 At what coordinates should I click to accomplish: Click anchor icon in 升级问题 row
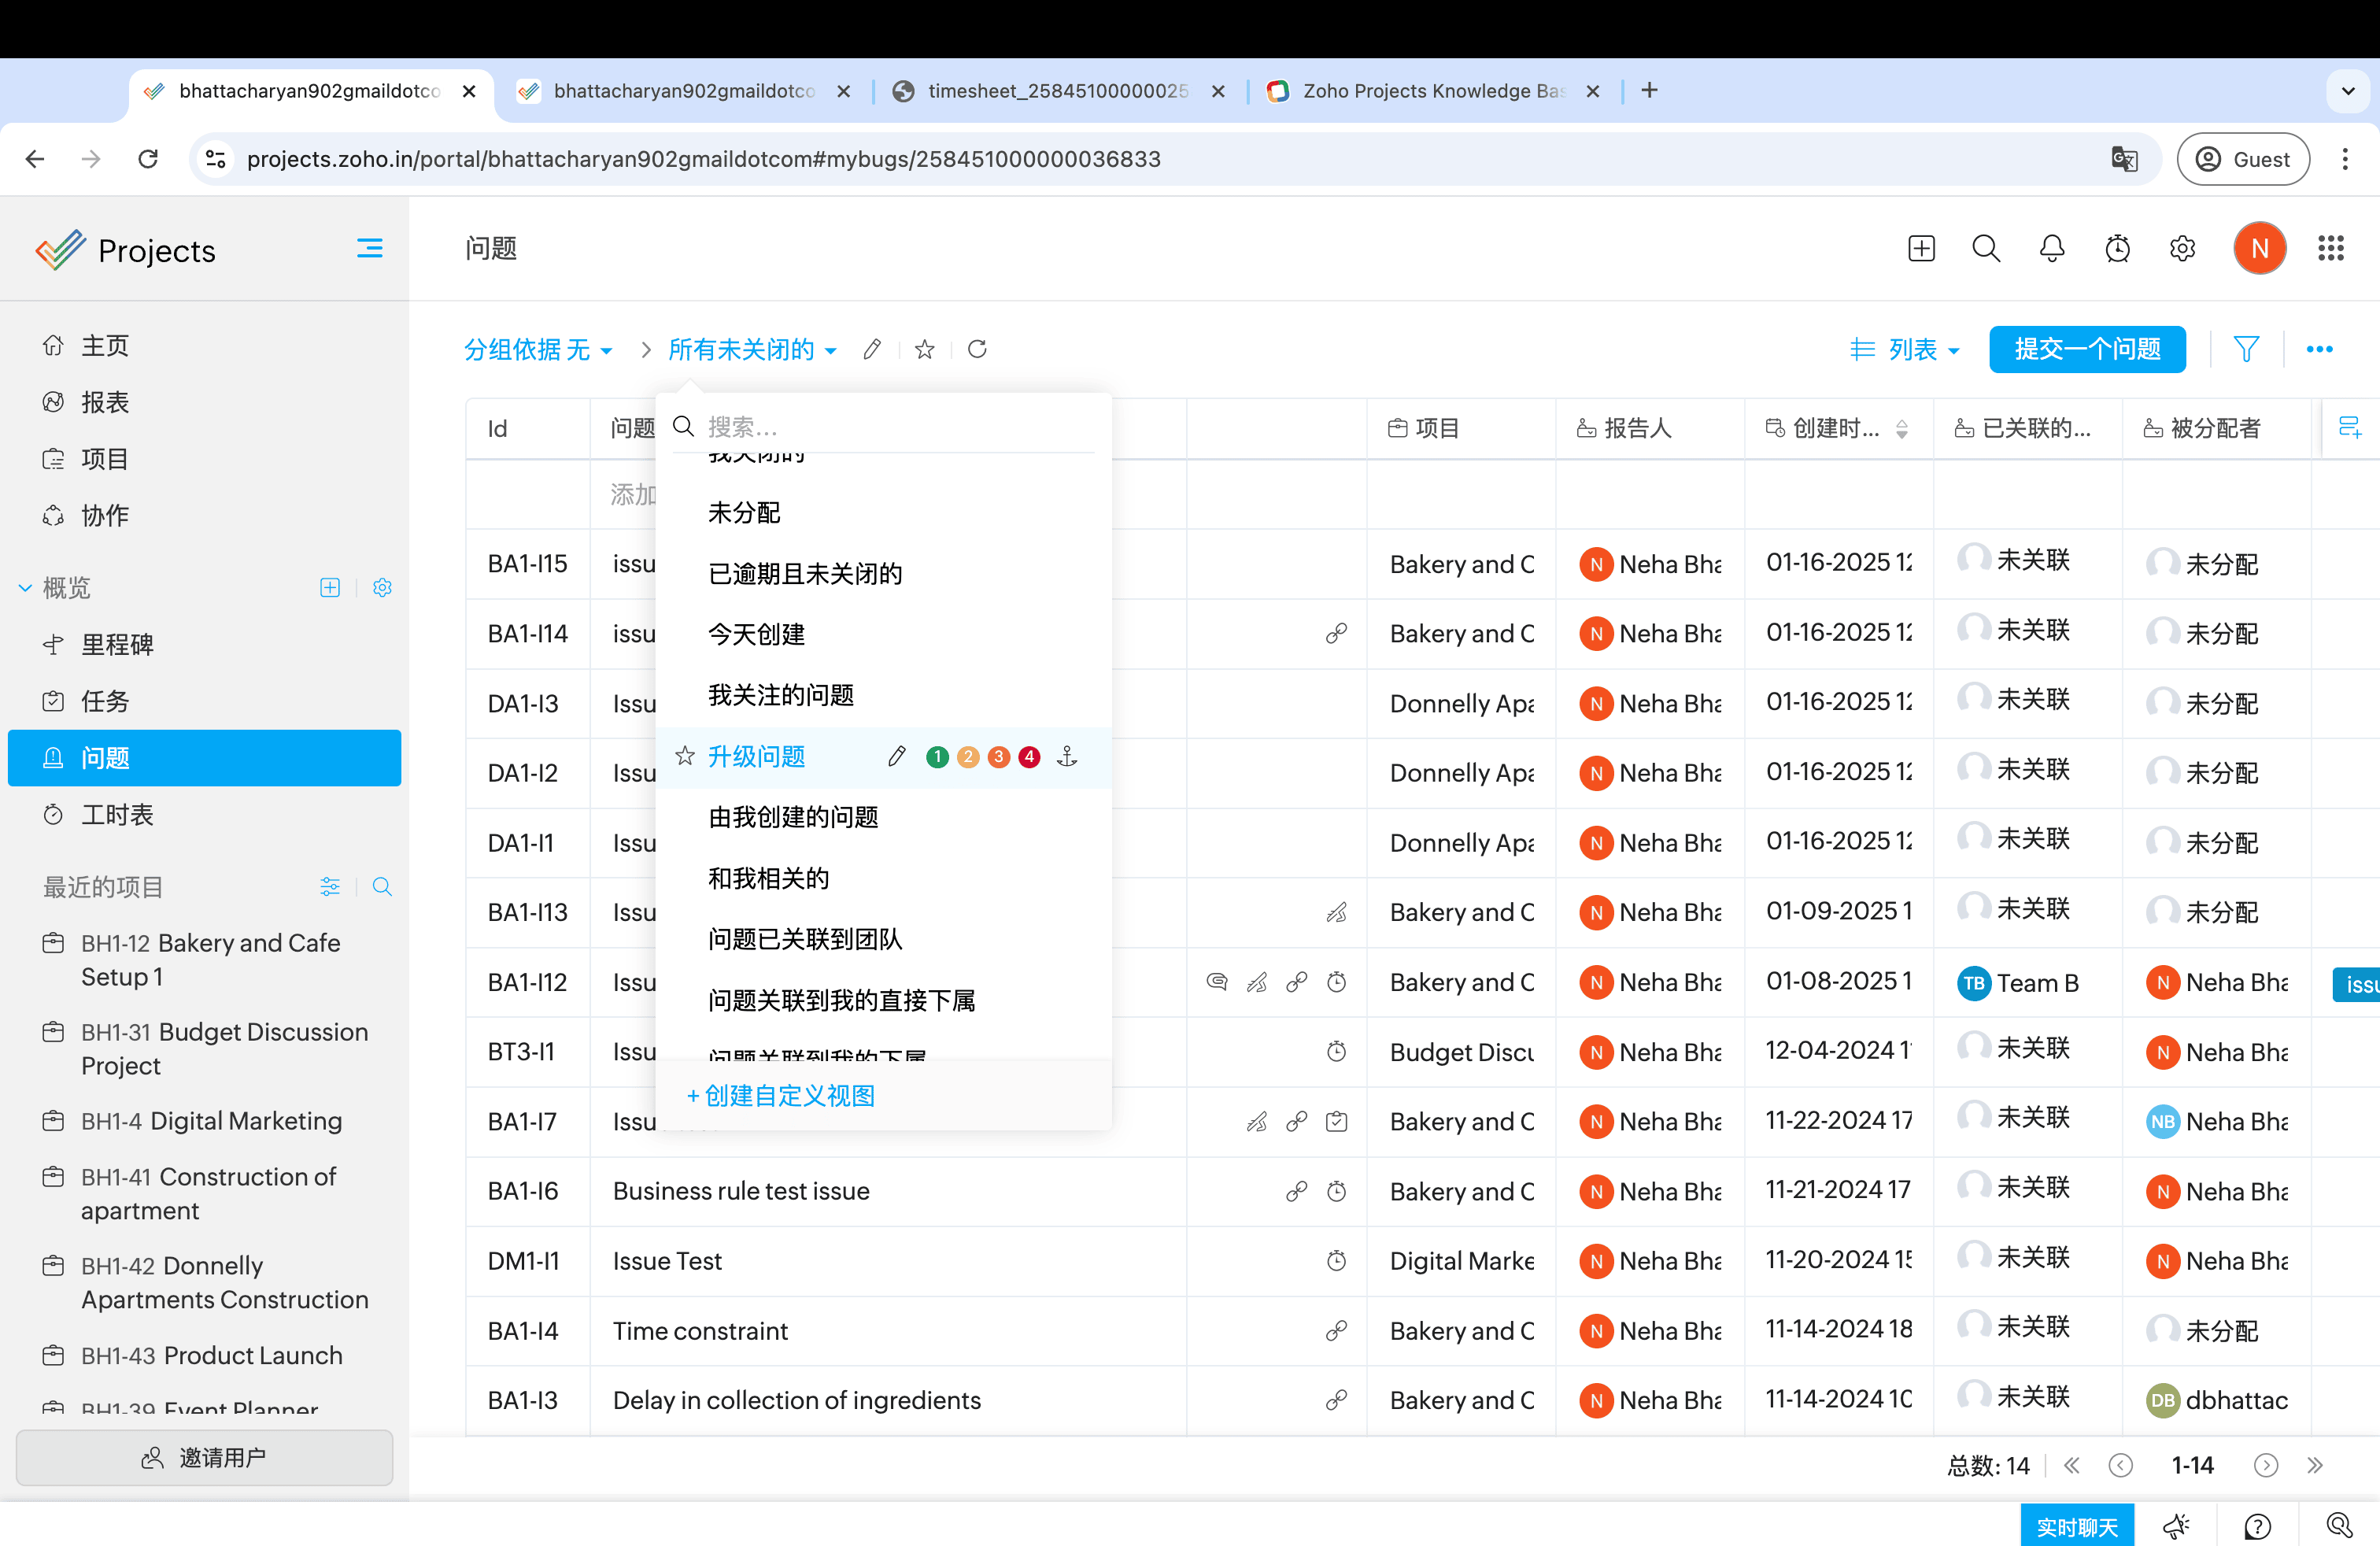coord(1067,757)
